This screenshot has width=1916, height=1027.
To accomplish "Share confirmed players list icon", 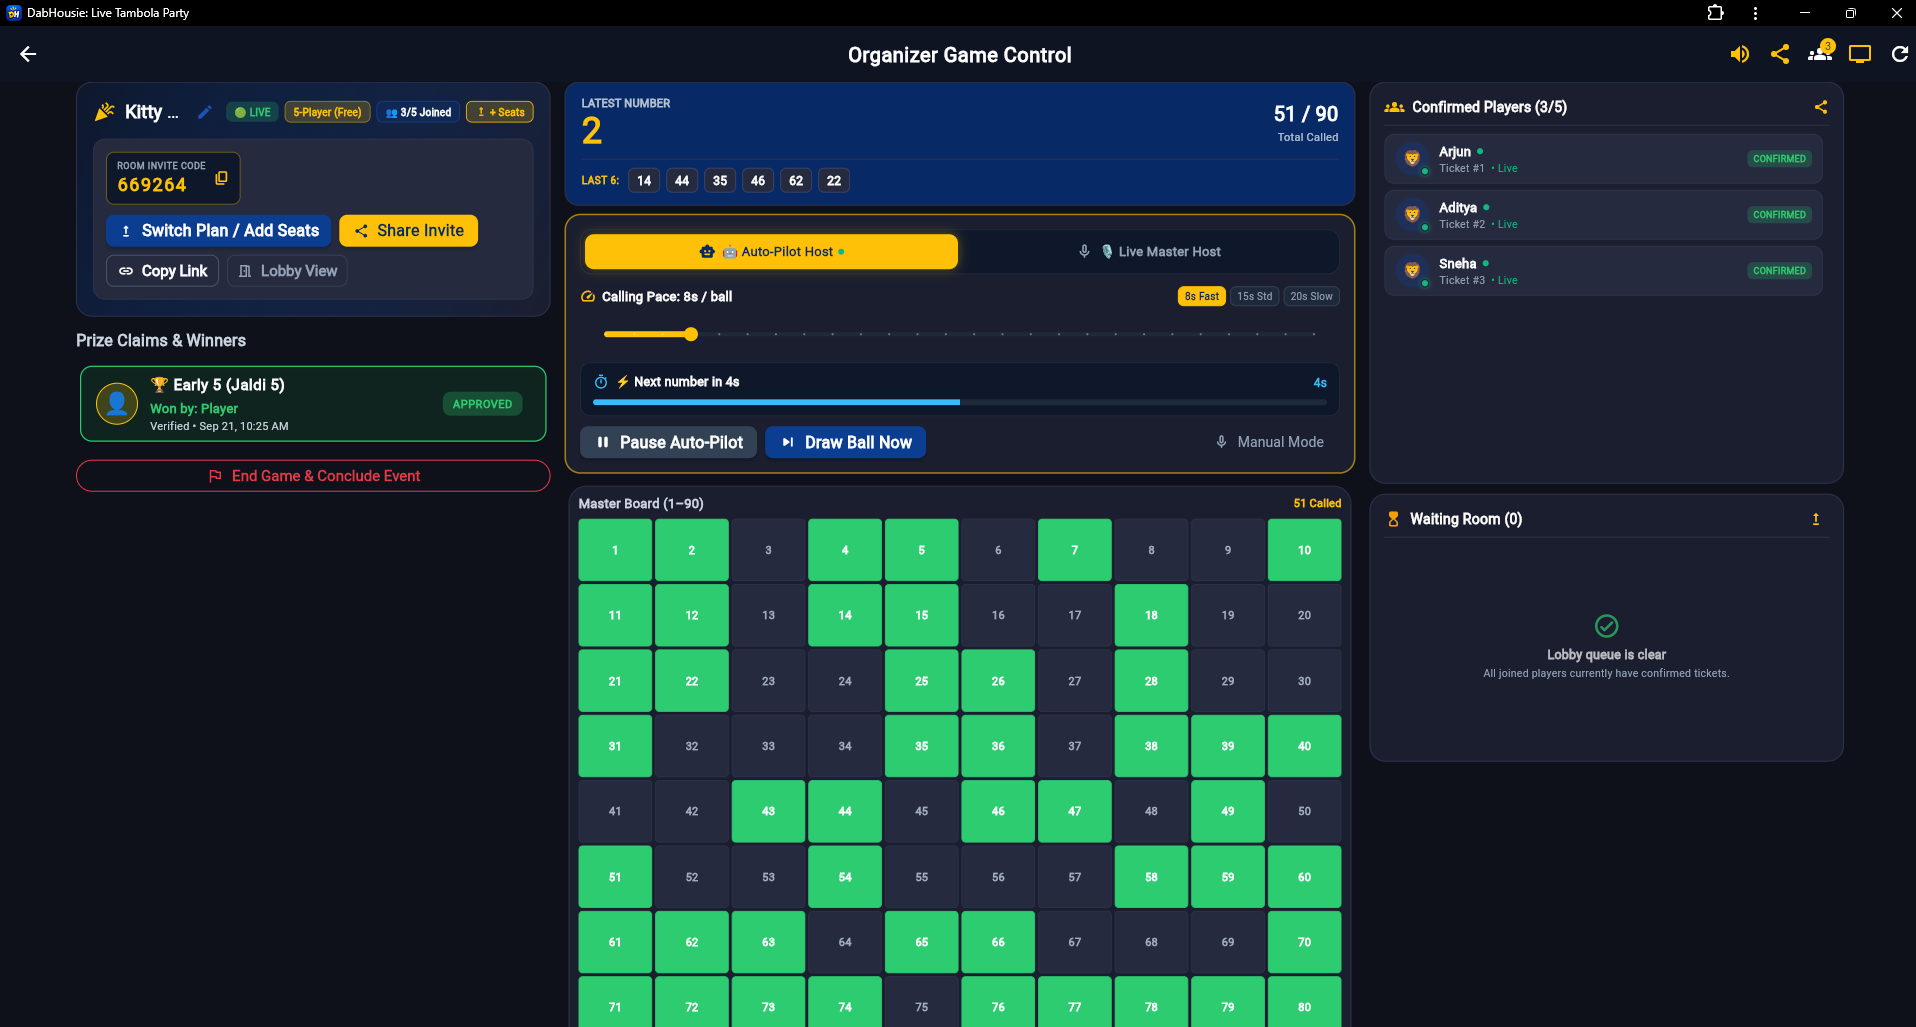I will pyautogui.click(x=1821, y=107).
